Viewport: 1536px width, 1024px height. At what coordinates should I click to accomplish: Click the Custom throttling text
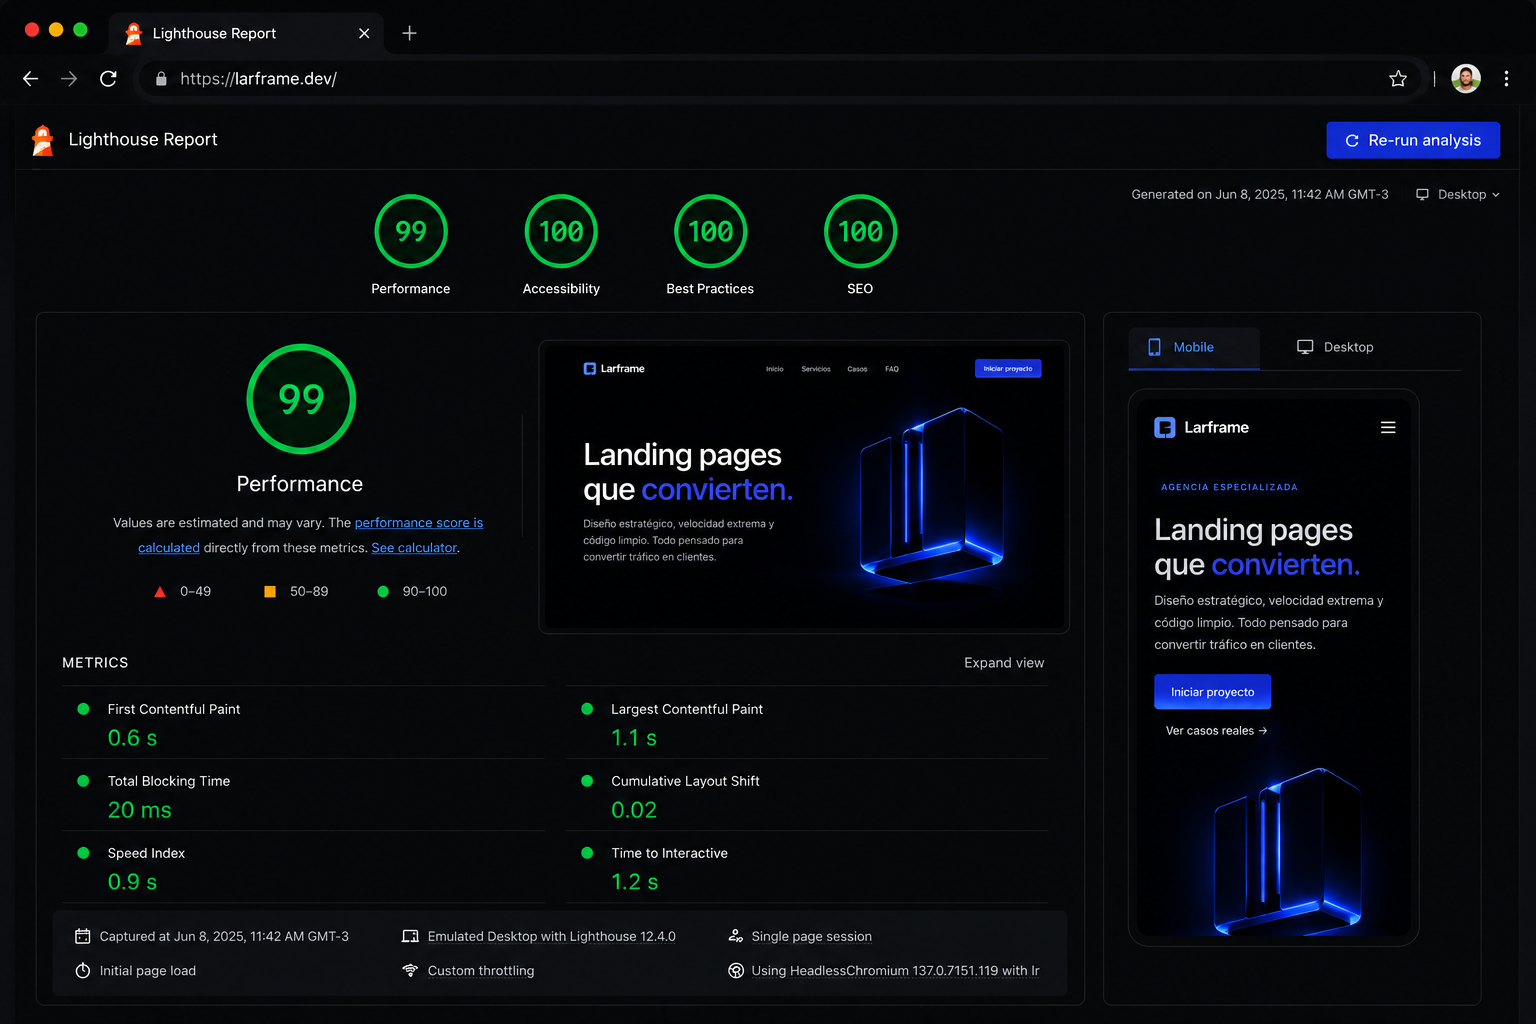click(x=481, y=971)
